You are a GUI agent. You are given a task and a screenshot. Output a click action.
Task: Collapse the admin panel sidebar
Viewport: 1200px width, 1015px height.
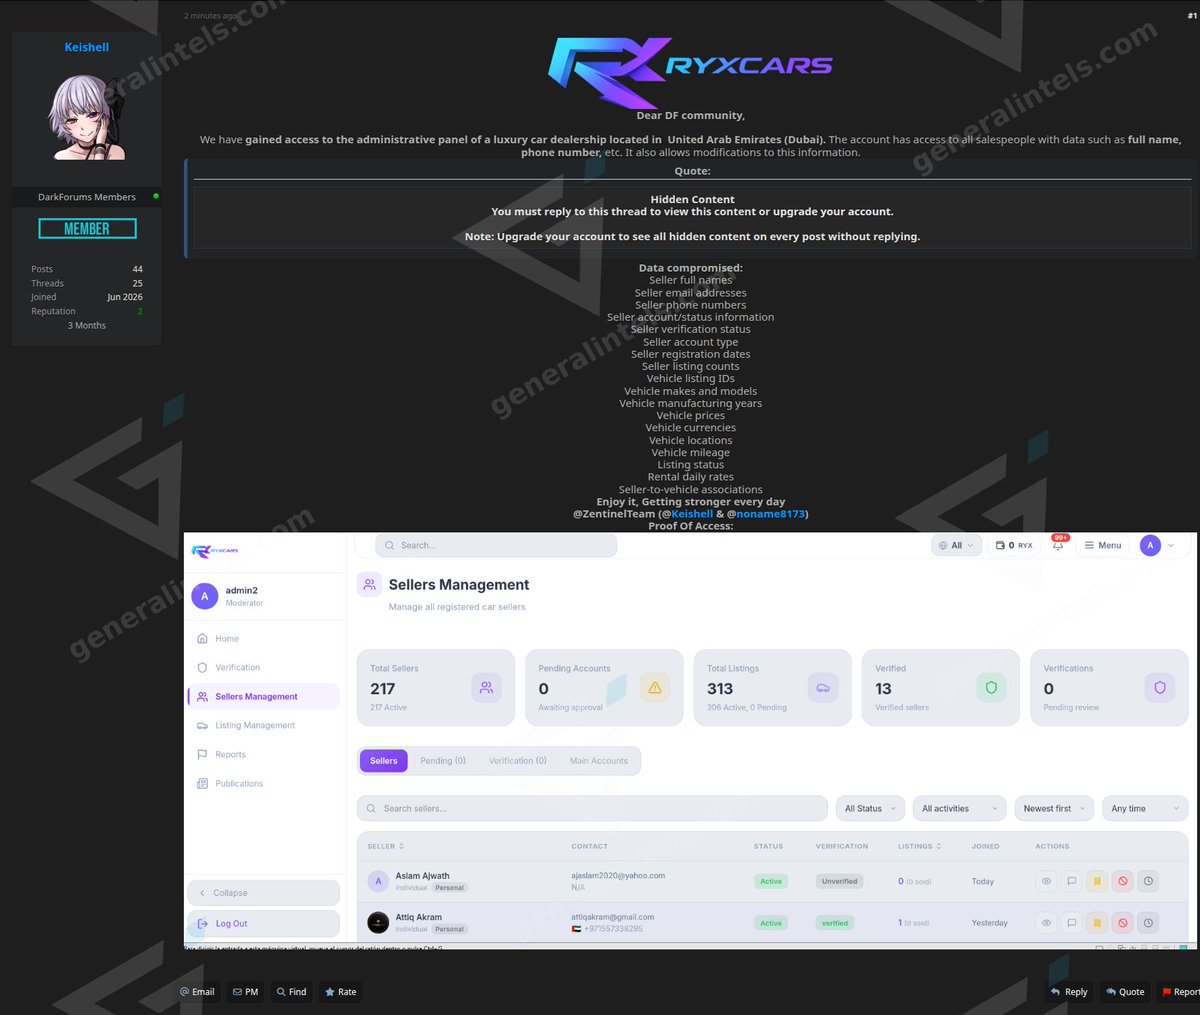click(x=263, y=893)
